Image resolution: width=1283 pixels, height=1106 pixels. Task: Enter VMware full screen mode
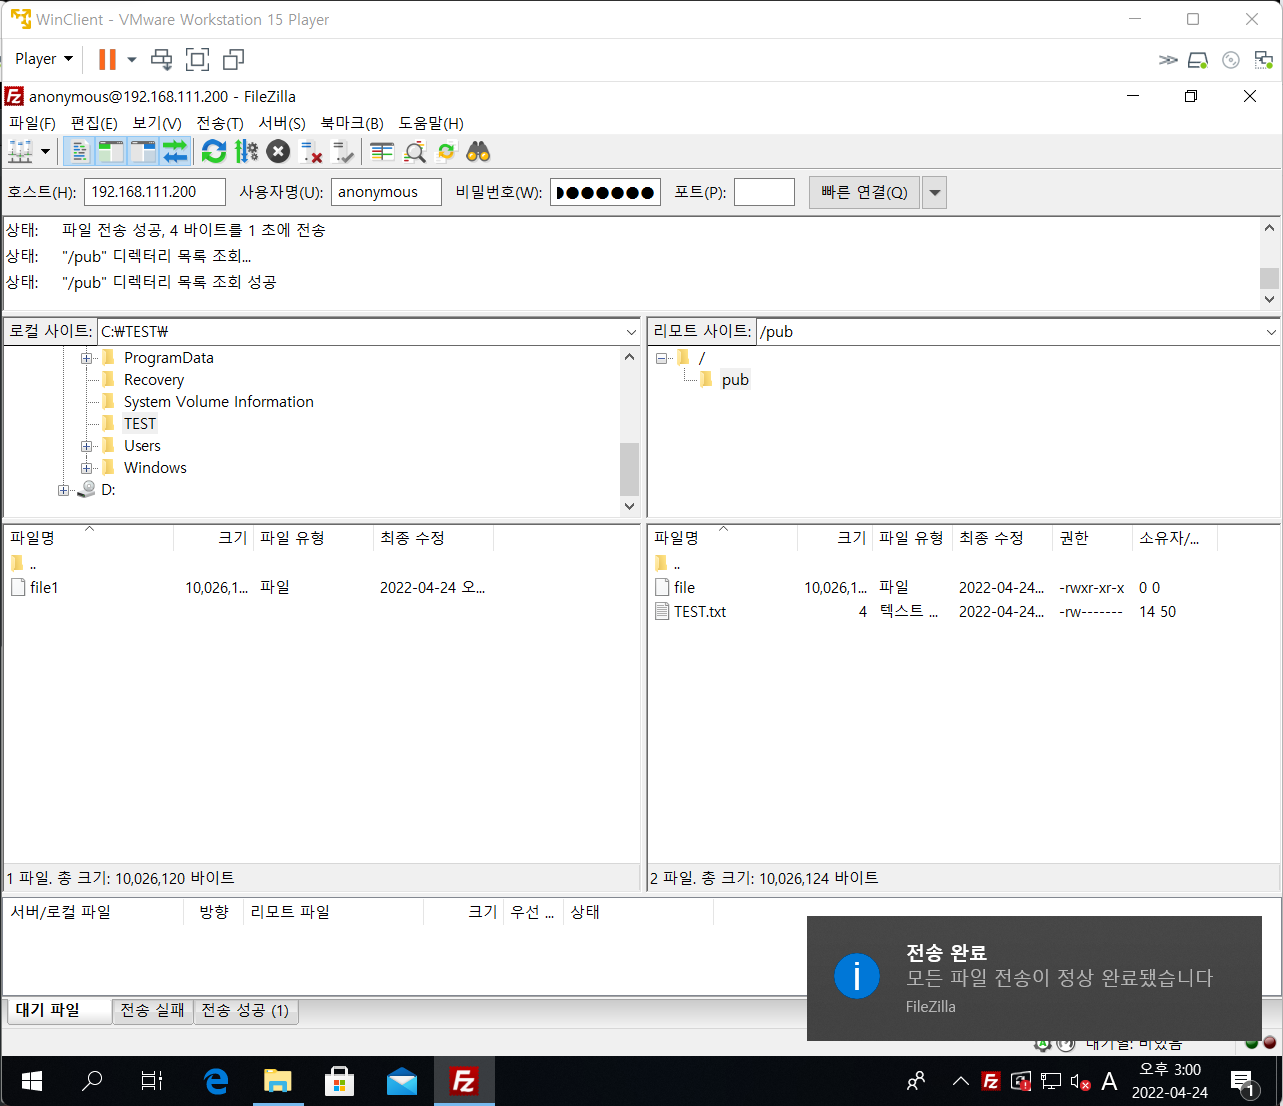point(197,60)
